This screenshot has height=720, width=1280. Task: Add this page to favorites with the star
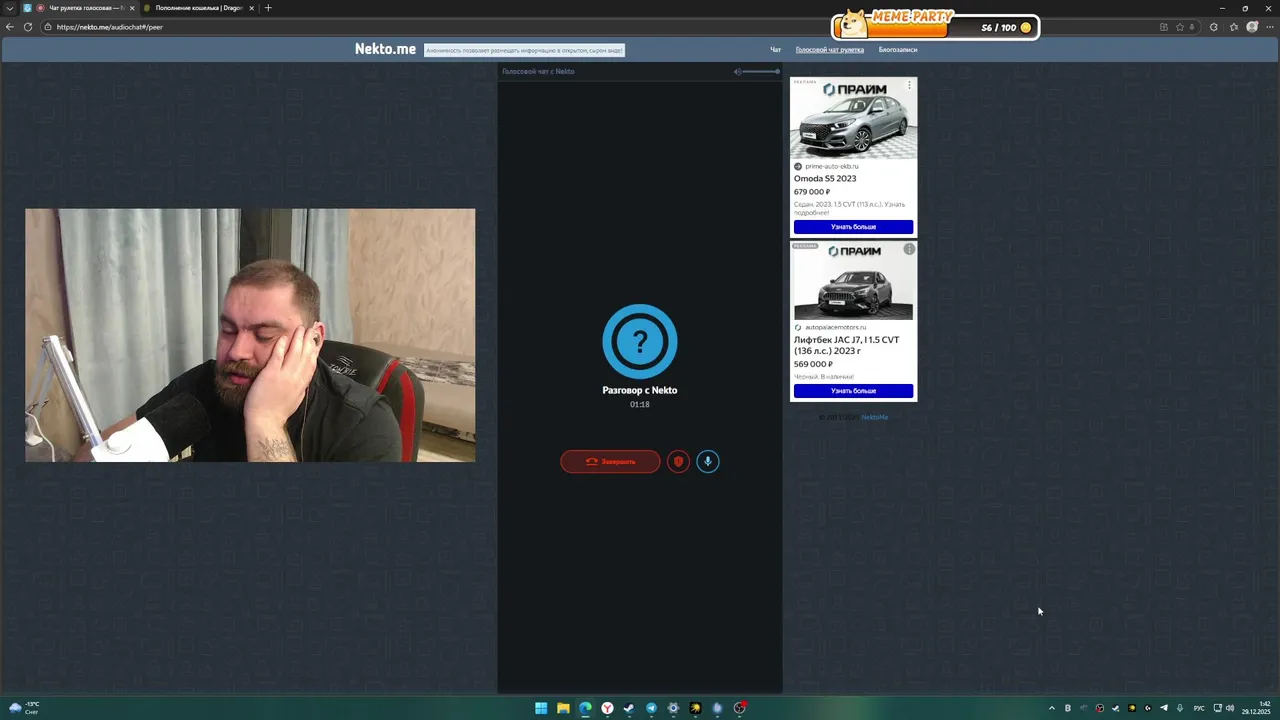pyautogui.click(x=1180, y=27)
